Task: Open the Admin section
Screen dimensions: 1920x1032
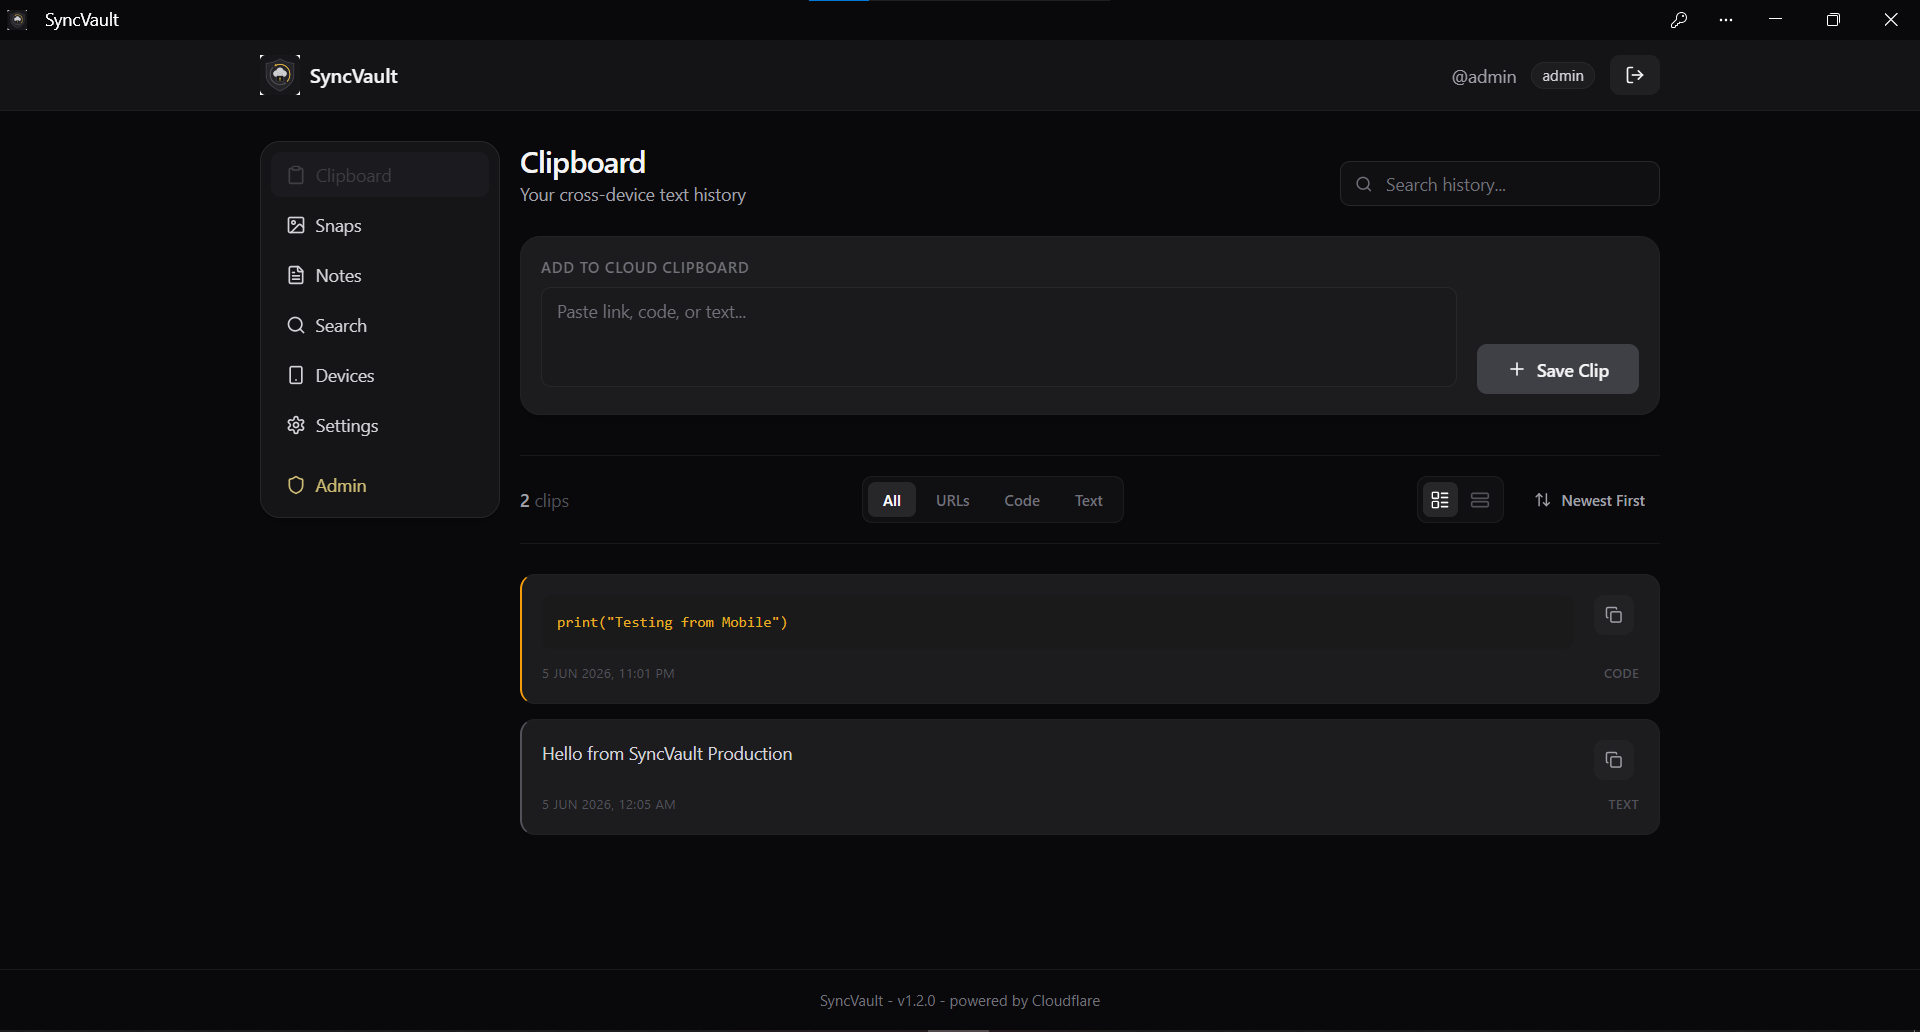Action: (x=380, y=485)
